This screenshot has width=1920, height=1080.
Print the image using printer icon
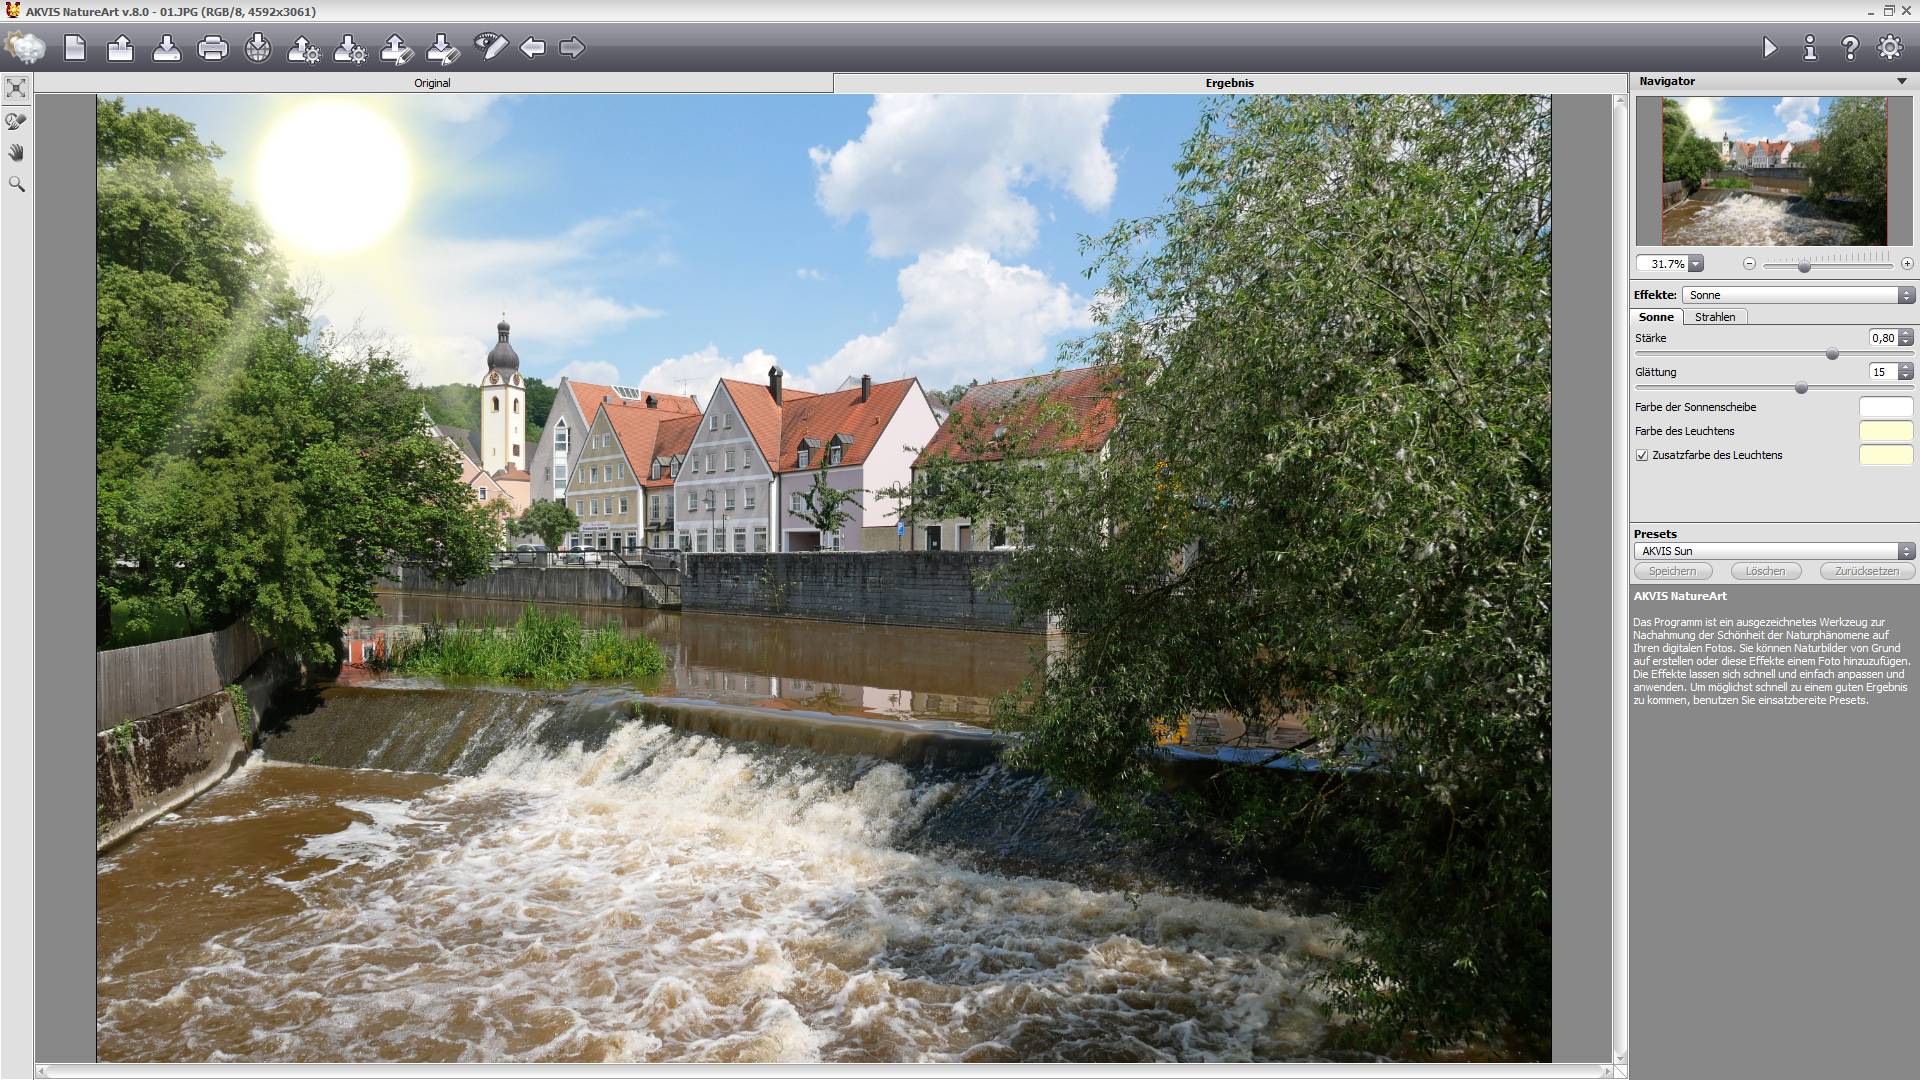pos(212,47)
